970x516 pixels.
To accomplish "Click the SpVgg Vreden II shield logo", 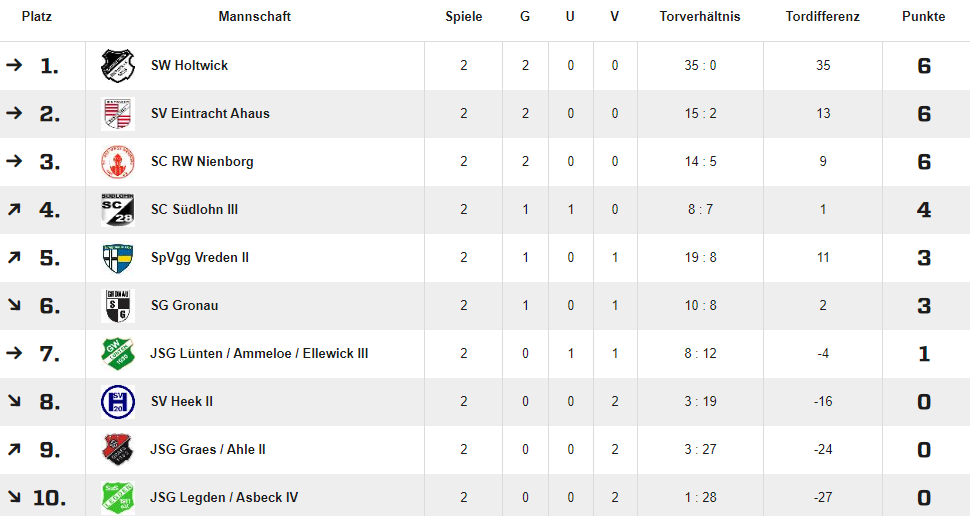I will click(118, 258).
